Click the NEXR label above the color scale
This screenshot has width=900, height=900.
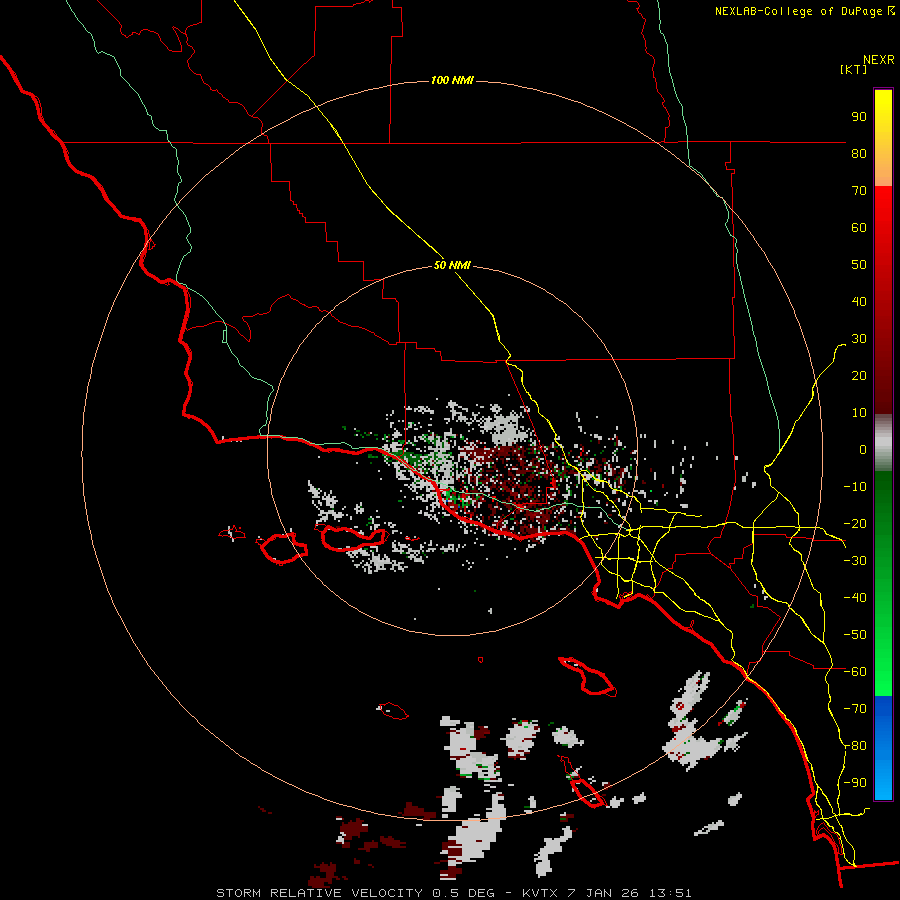879,60
